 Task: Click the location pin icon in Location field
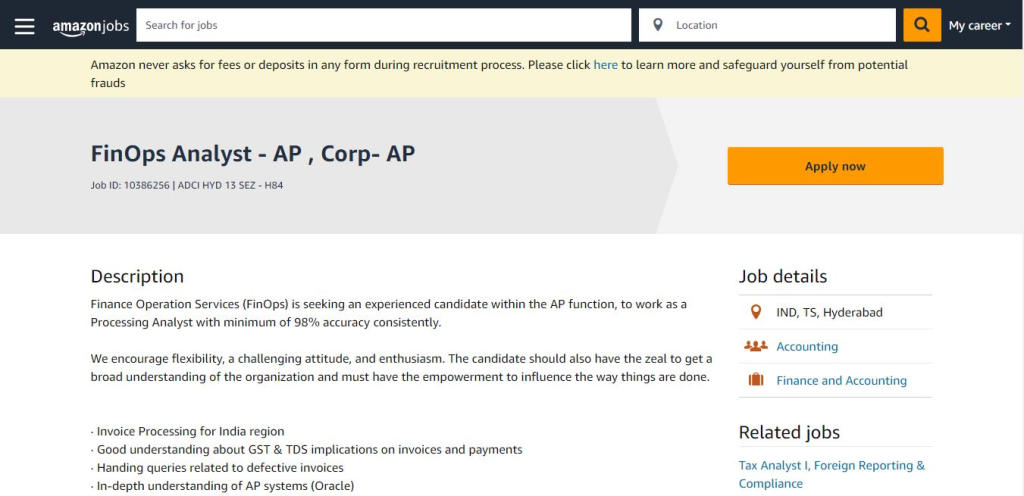point(658,25)
